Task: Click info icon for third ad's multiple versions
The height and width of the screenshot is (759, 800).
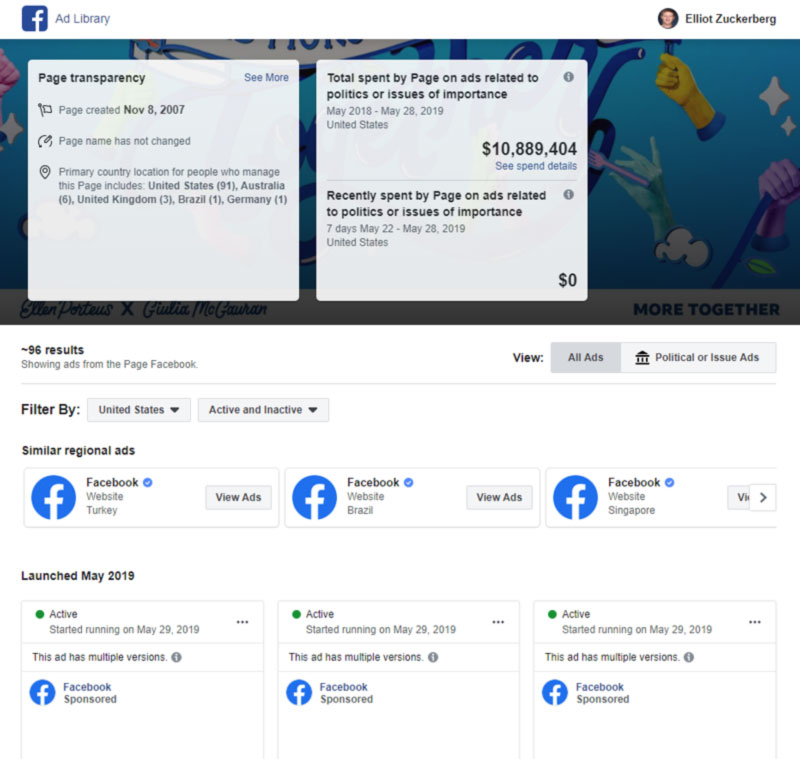Action: [689, 658]
